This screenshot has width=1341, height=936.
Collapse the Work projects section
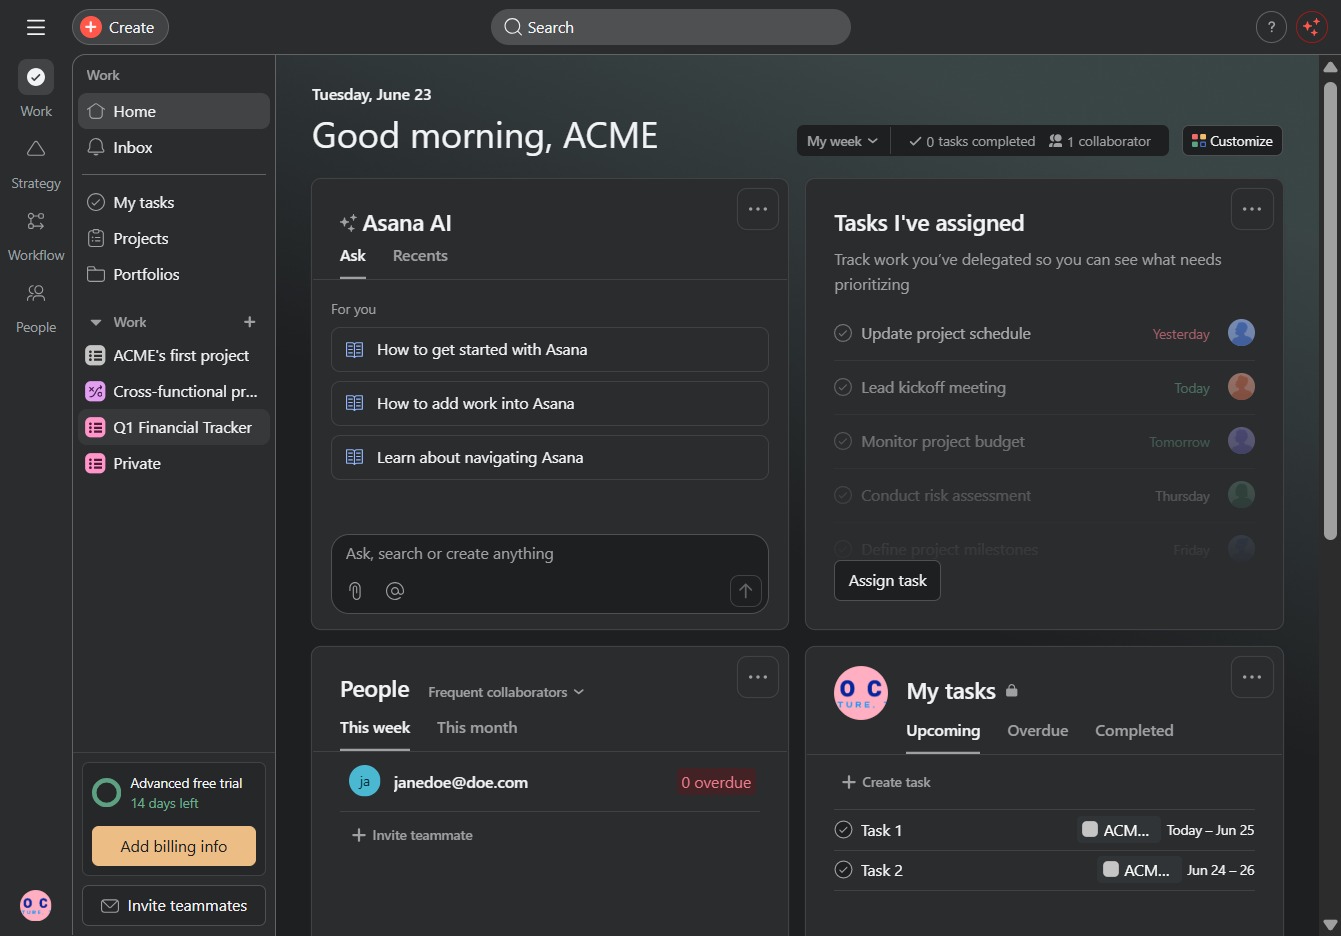[96, 322]
